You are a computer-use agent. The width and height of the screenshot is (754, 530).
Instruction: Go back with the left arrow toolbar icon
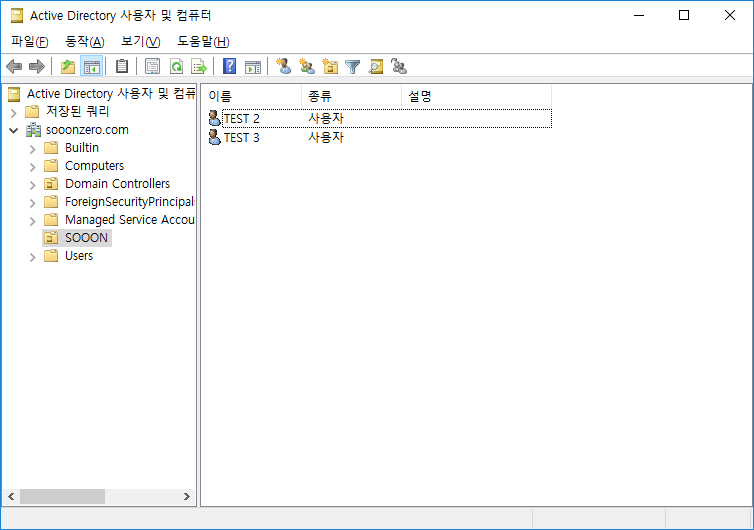14,66
